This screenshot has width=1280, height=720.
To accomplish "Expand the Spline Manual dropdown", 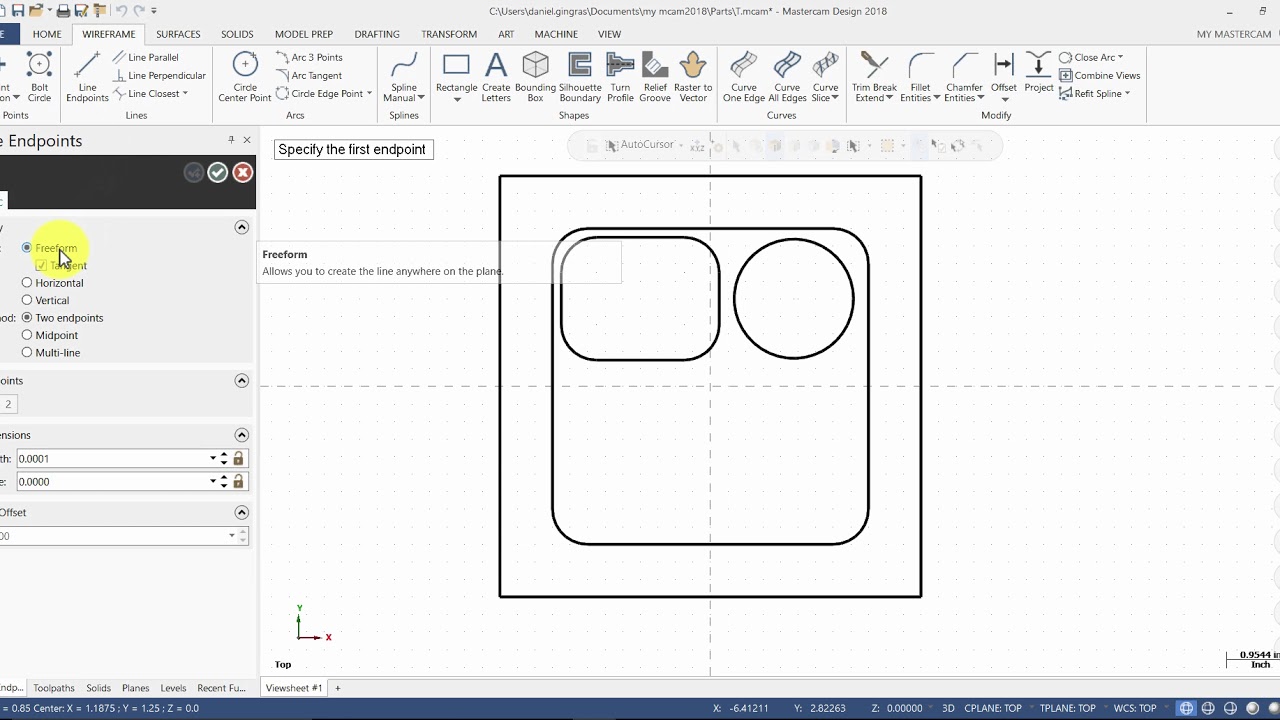I will click(x=421, y=98).
